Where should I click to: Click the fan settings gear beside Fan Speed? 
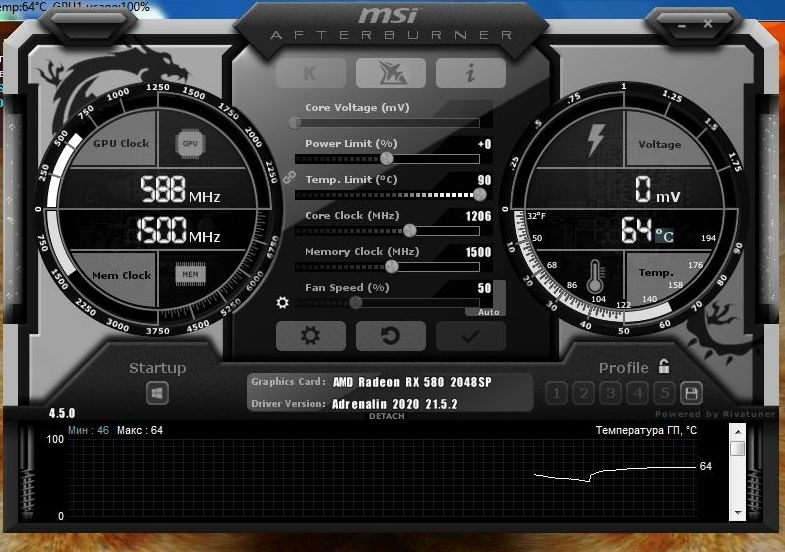283,303
